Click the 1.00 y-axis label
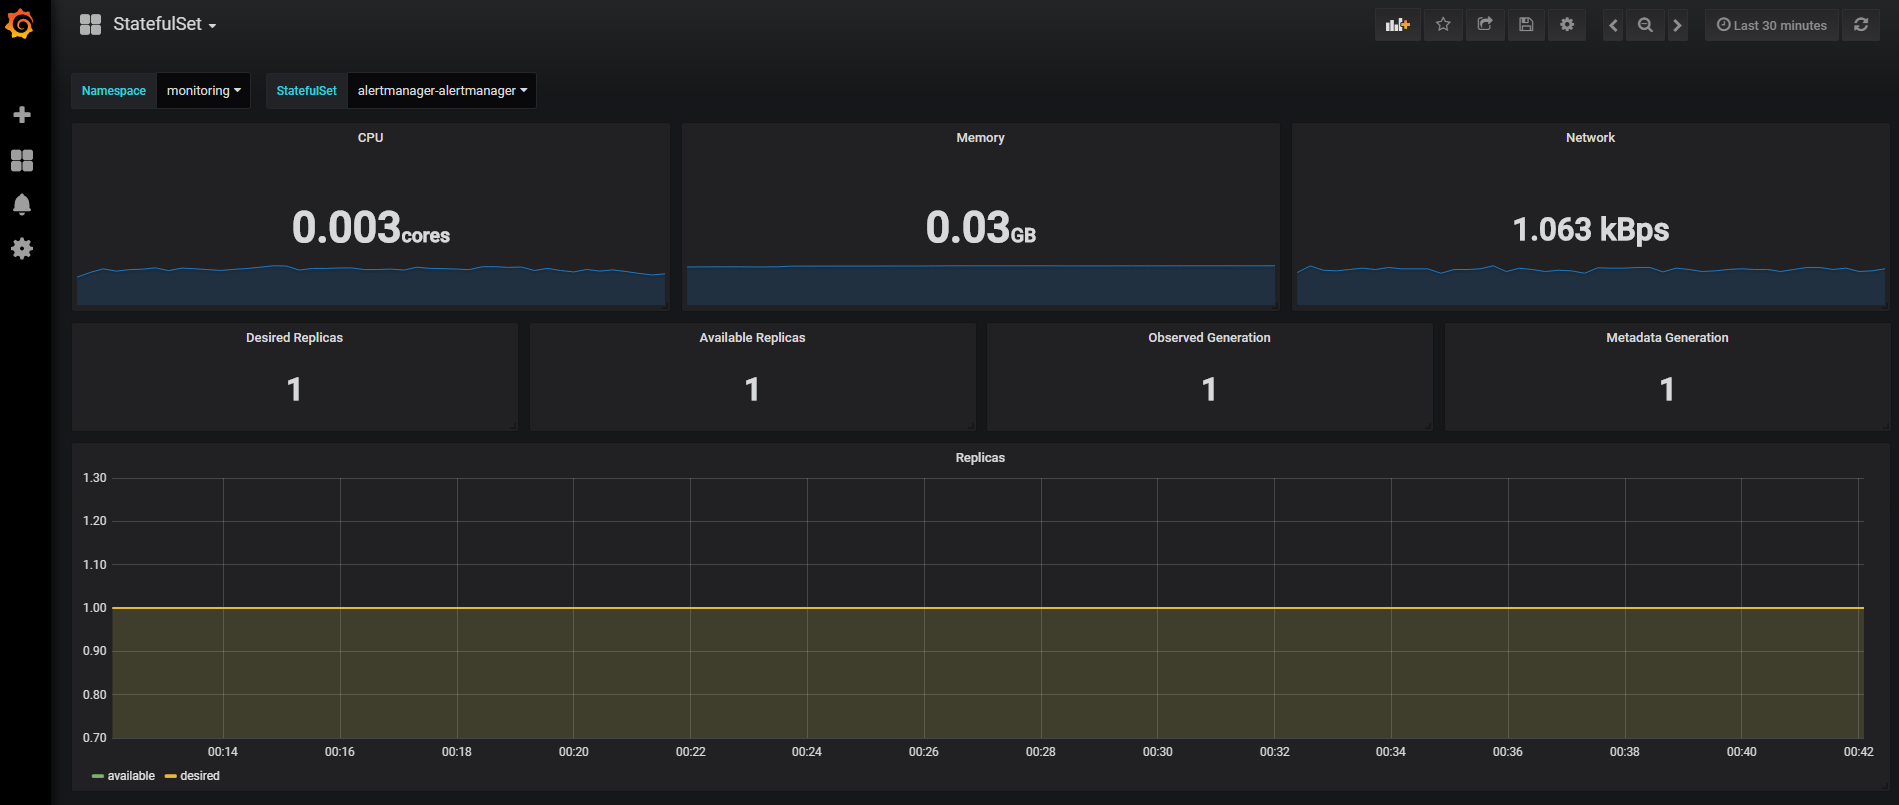Viewport: 1899px width, 805px height. [95, 608]
